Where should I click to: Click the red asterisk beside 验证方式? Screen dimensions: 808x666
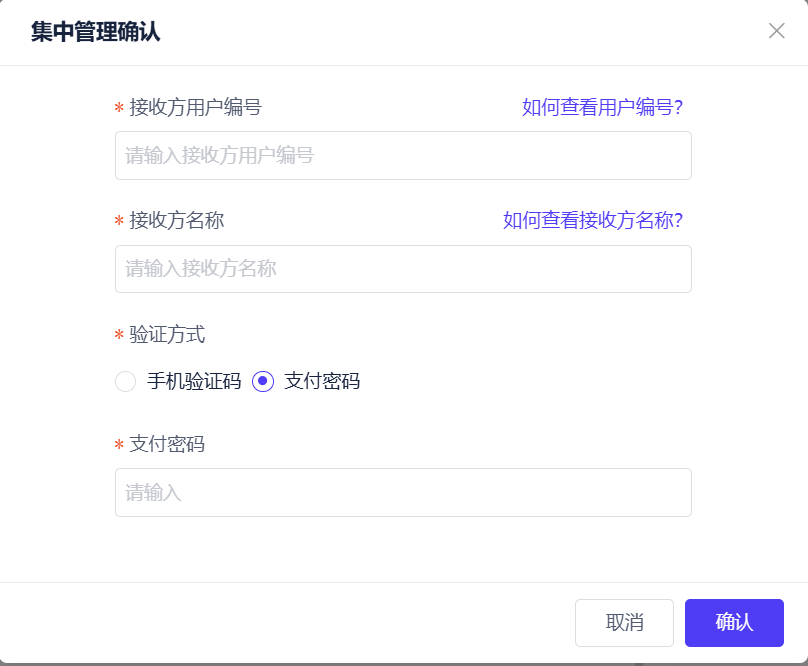tap(119, 335)
